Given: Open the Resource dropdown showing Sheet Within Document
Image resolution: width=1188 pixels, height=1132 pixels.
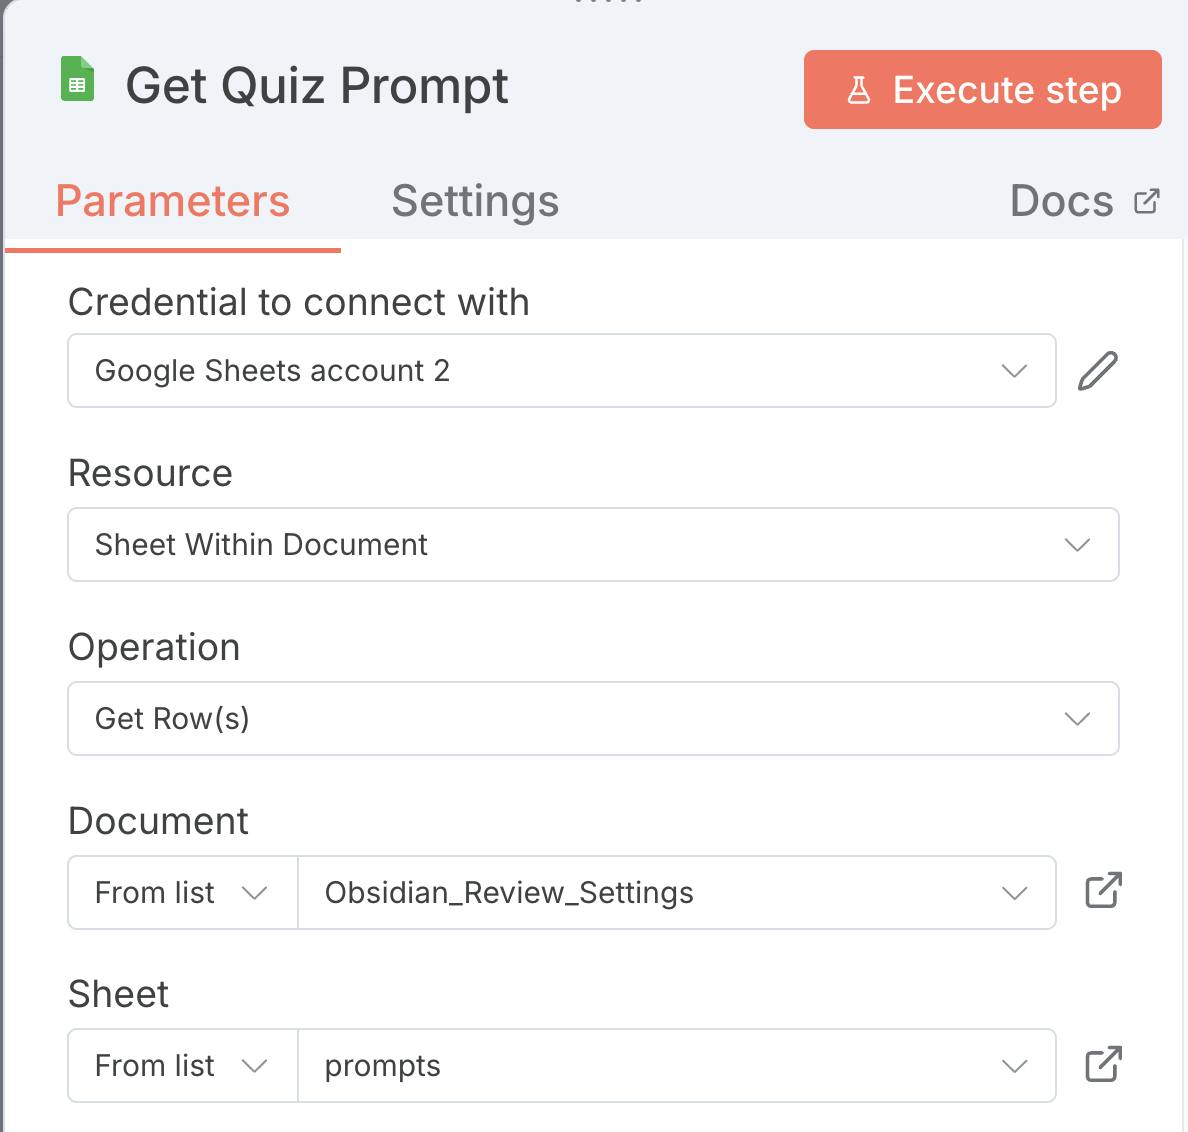Looking at the screenshot, I should [593, 545].
